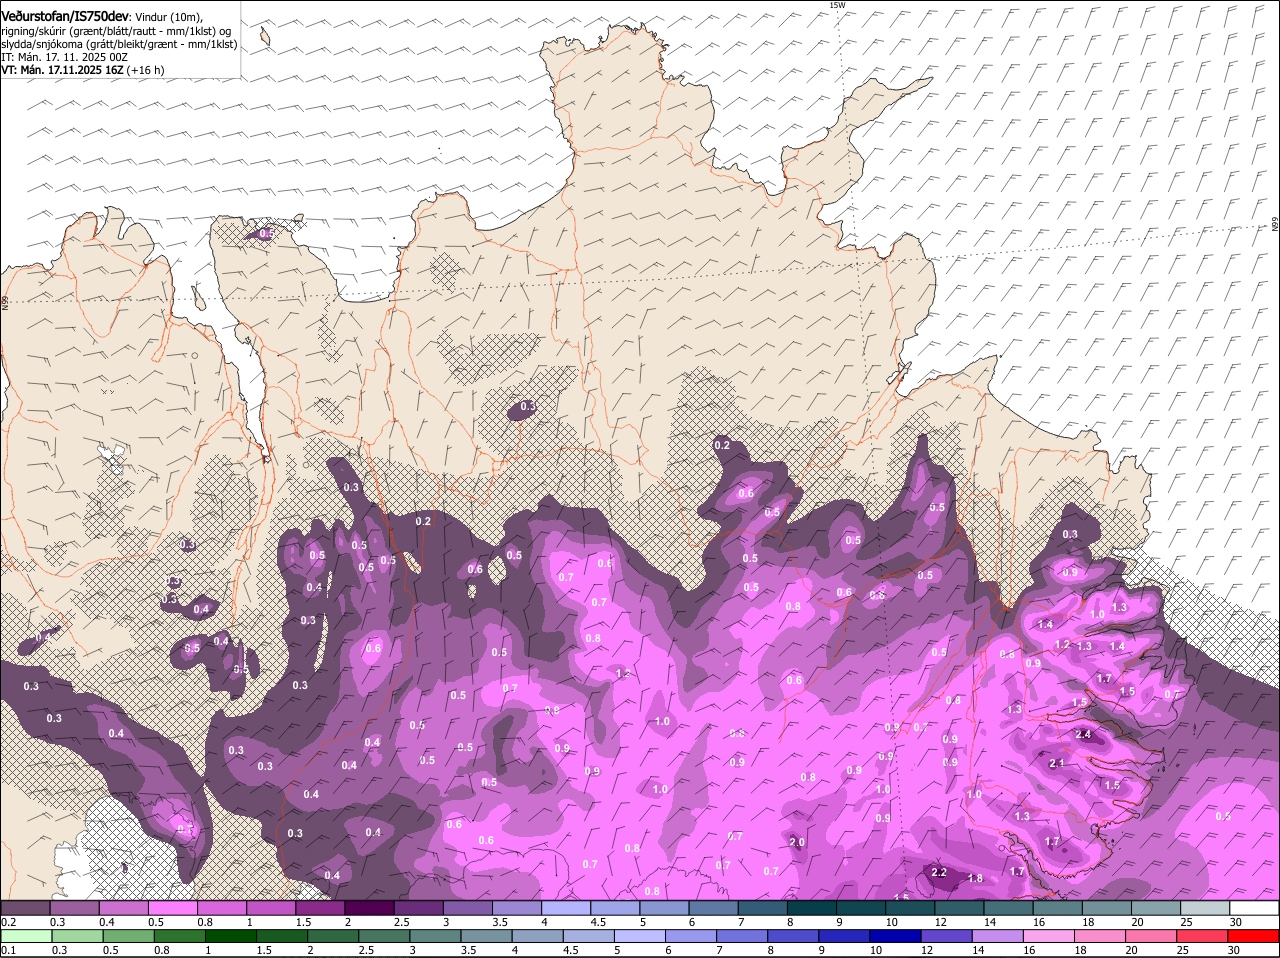
Task: Pick the 10 dark blue swatch in lower legend
Action: pos(895,936)
